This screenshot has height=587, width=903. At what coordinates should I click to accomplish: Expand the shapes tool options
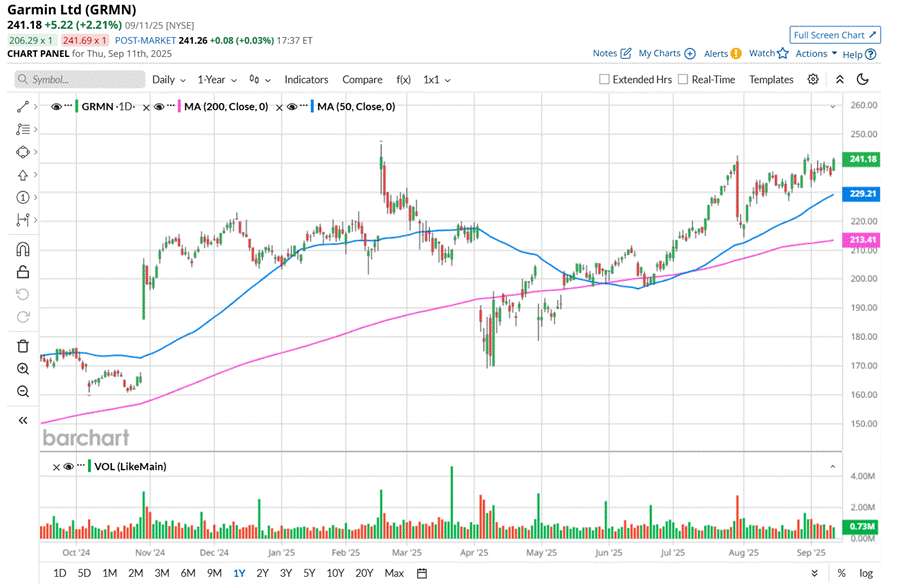tap(36, 152)
